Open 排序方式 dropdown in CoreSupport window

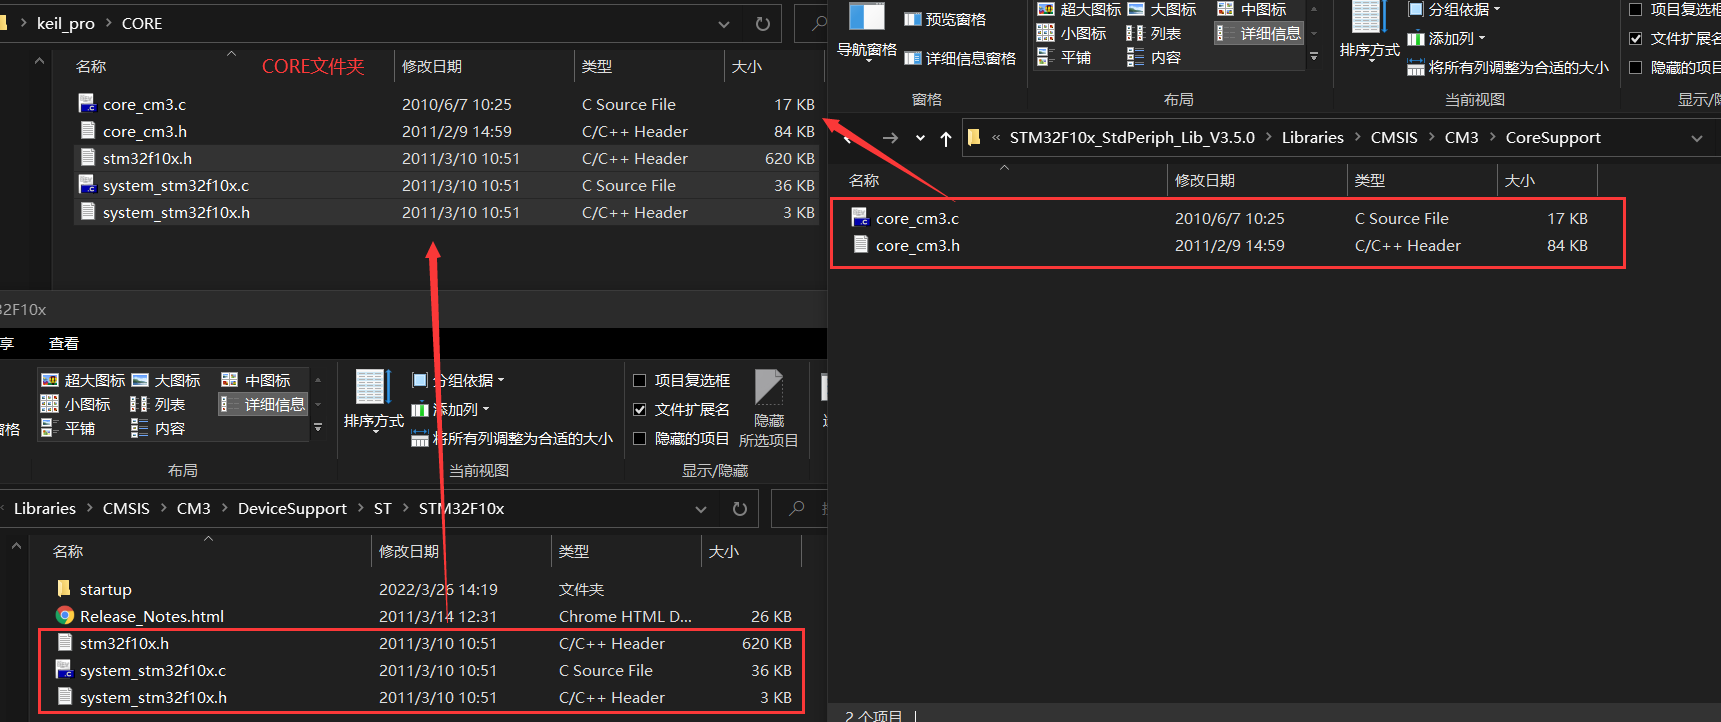1370,33
